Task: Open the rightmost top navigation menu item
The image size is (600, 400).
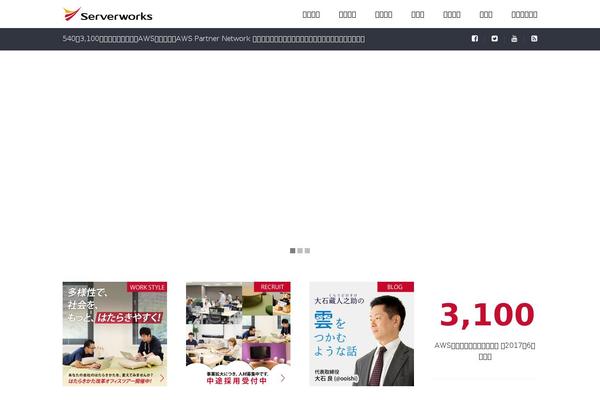Action: coord(524,14)
